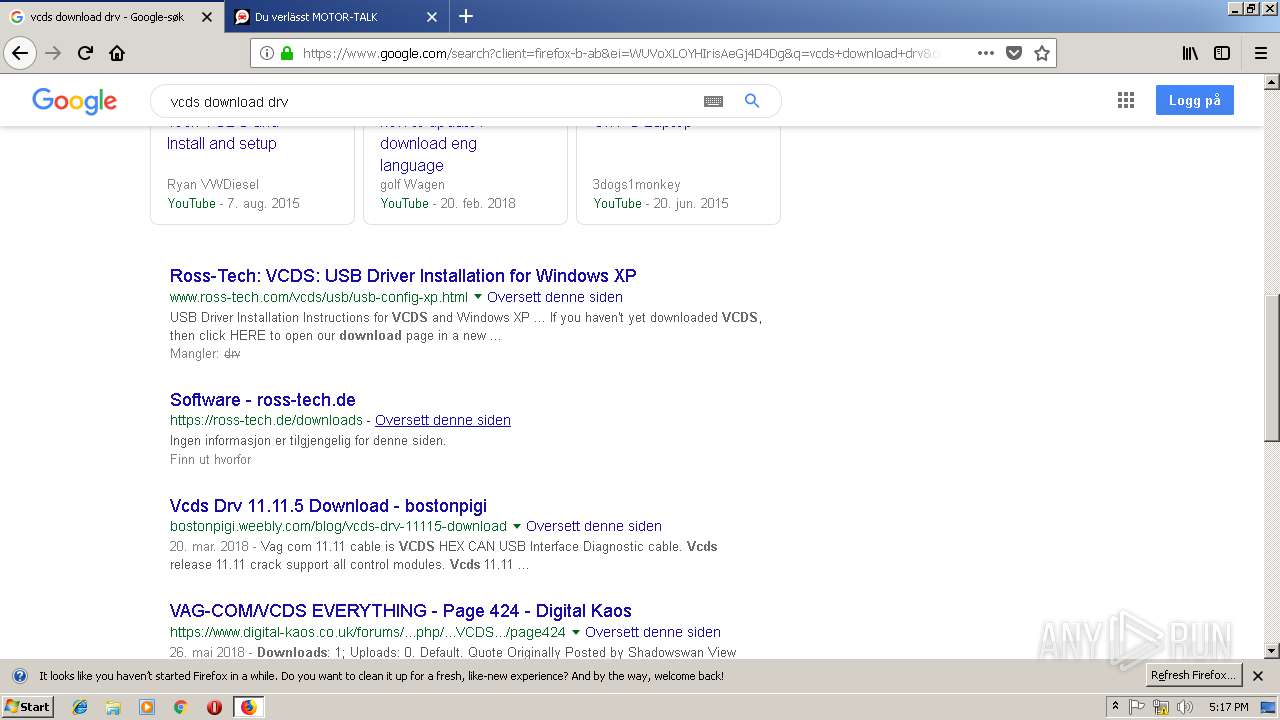Show site information icon in address bar
The image size is (1280, 720).
267,53
